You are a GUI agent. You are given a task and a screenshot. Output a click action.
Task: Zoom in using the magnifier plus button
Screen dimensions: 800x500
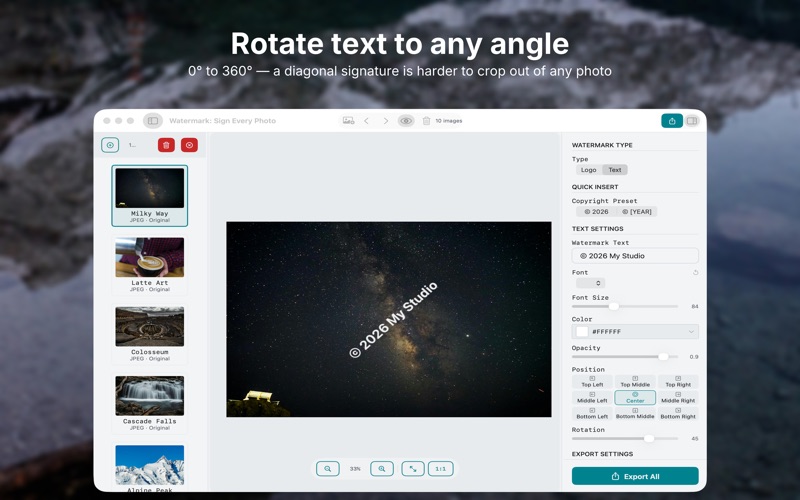(382, 468)
